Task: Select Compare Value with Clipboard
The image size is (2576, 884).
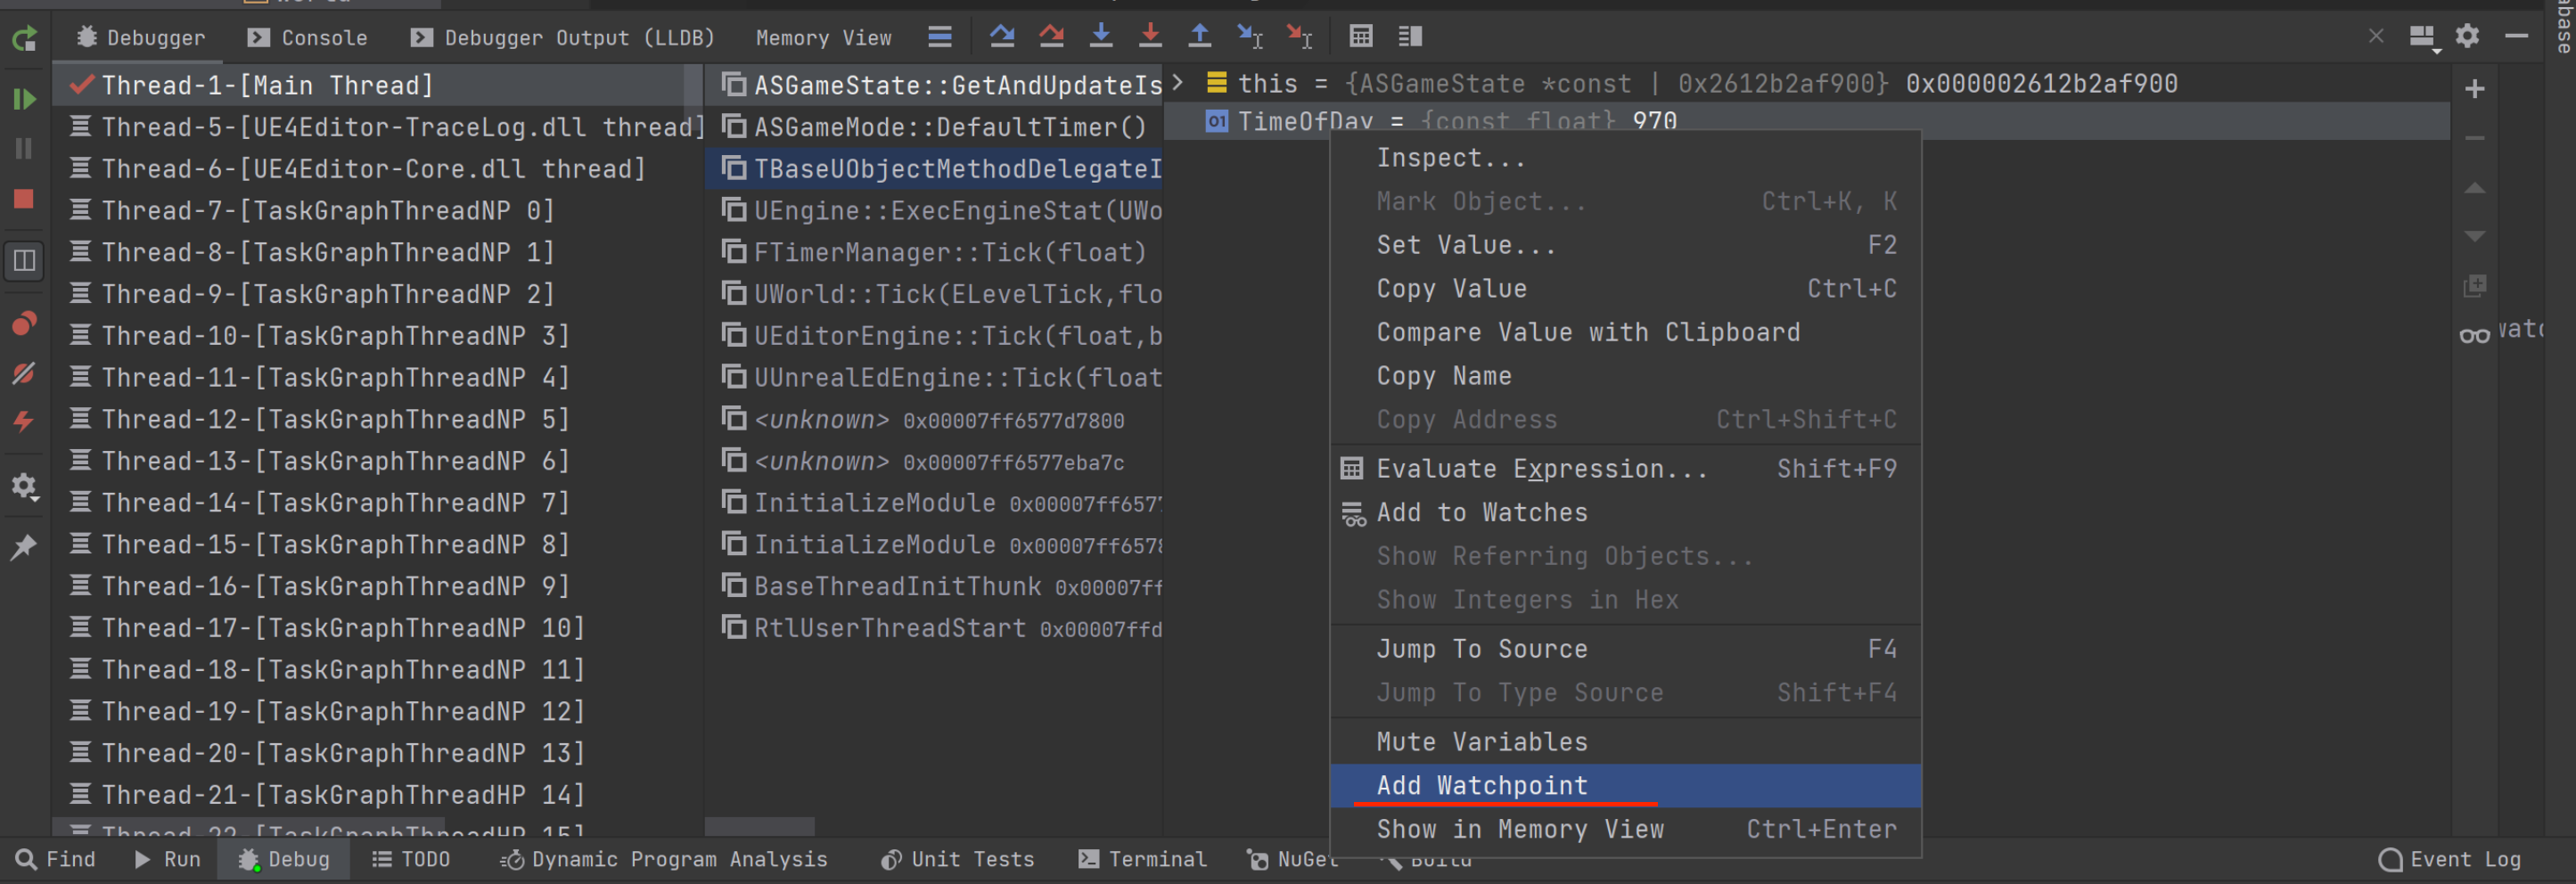Action: (x=1626, y=332)
